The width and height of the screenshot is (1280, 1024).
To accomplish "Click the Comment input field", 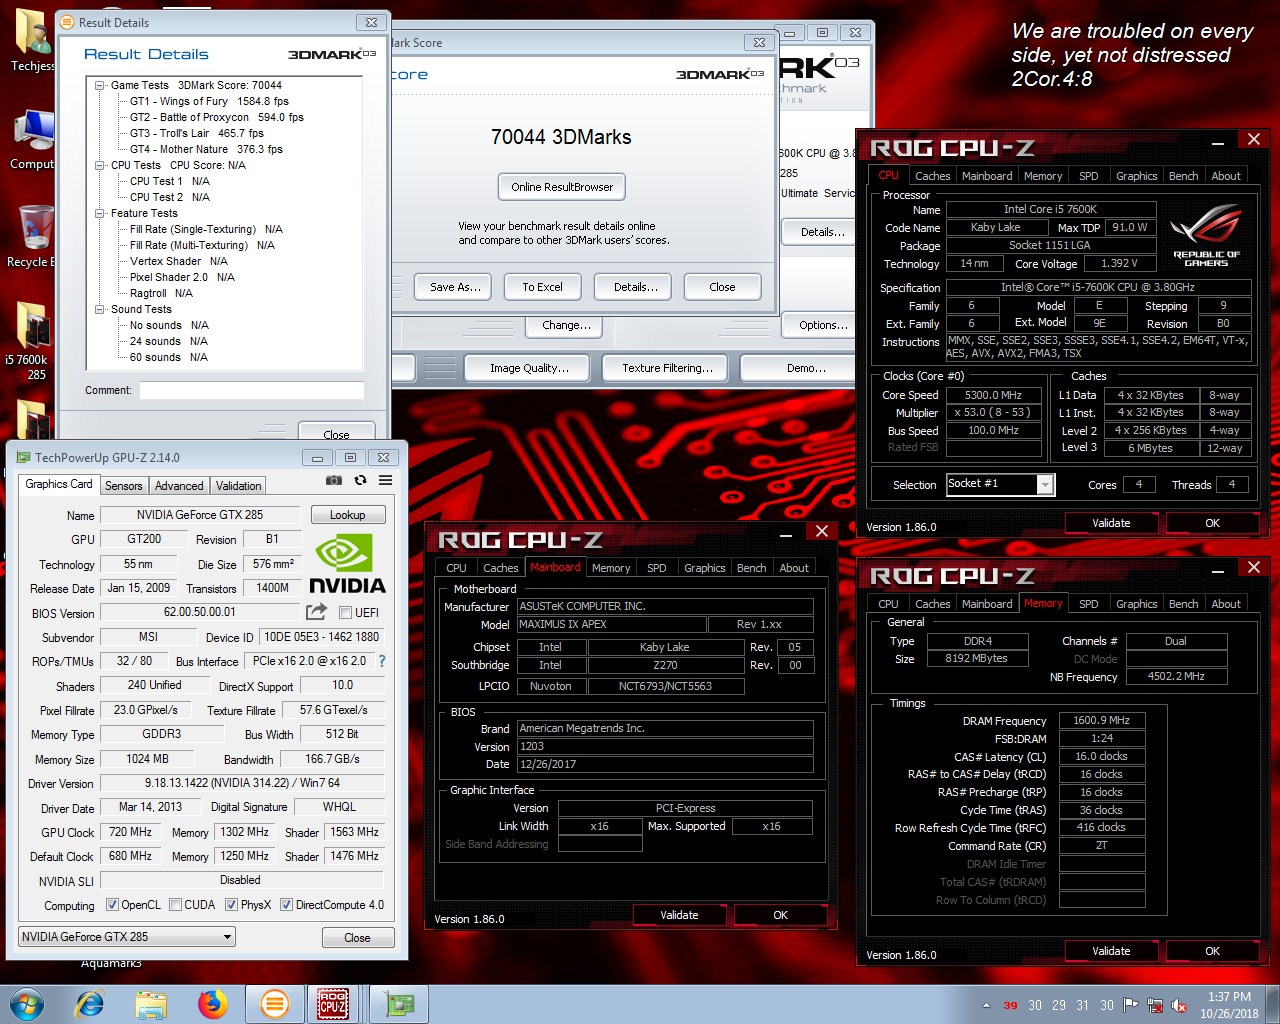I will coord(251,390).
